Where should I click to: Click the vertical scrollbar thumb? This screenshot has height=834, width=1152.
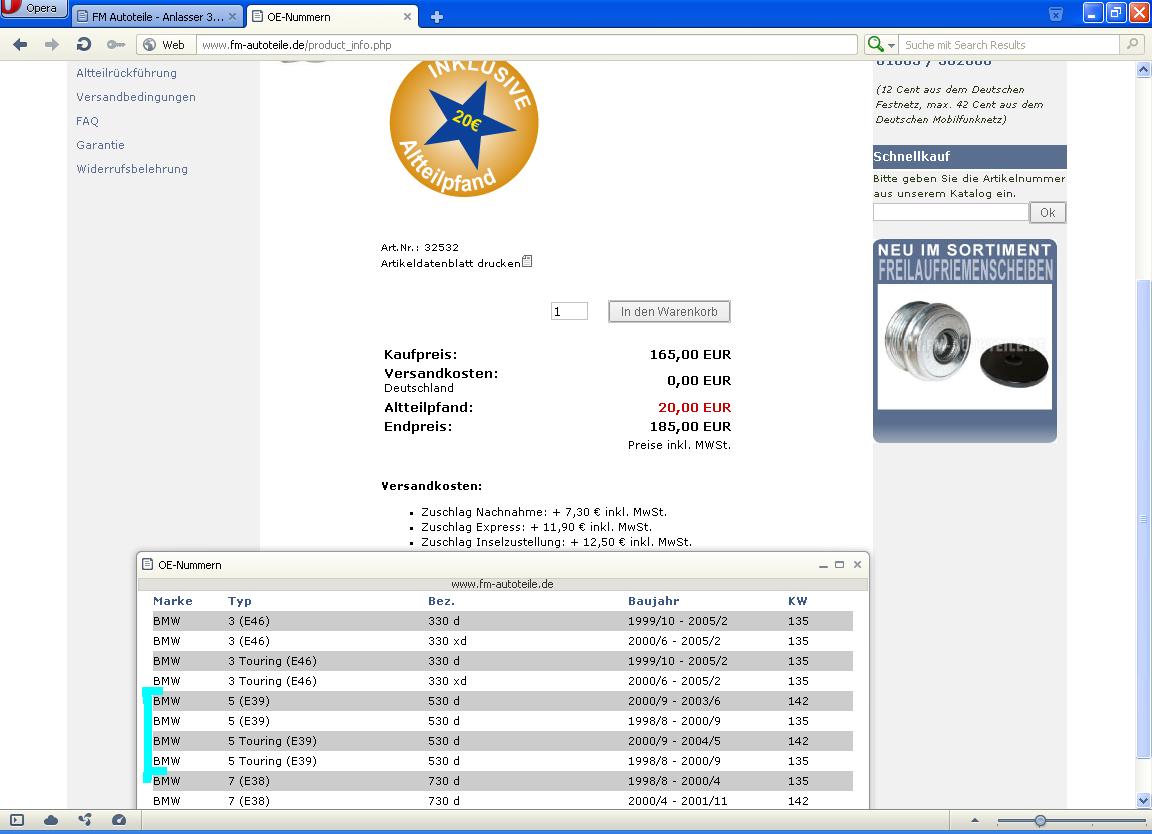pos(1143,518)
